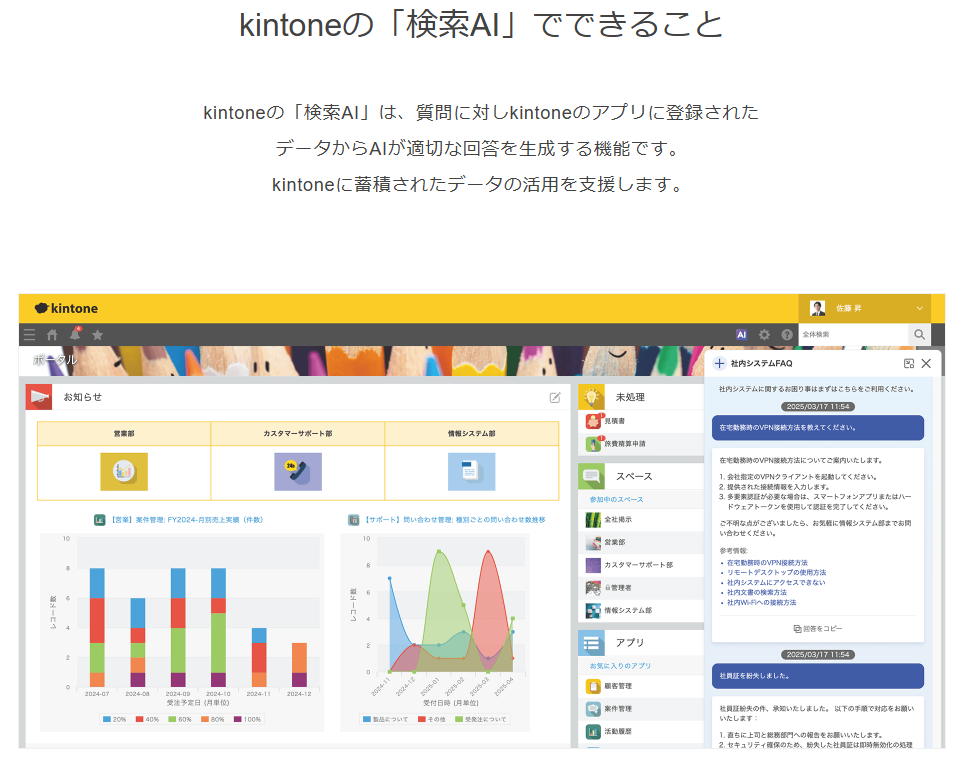
Task: Select the お気に入りのアプリ filter
Action: coord(620,666)
